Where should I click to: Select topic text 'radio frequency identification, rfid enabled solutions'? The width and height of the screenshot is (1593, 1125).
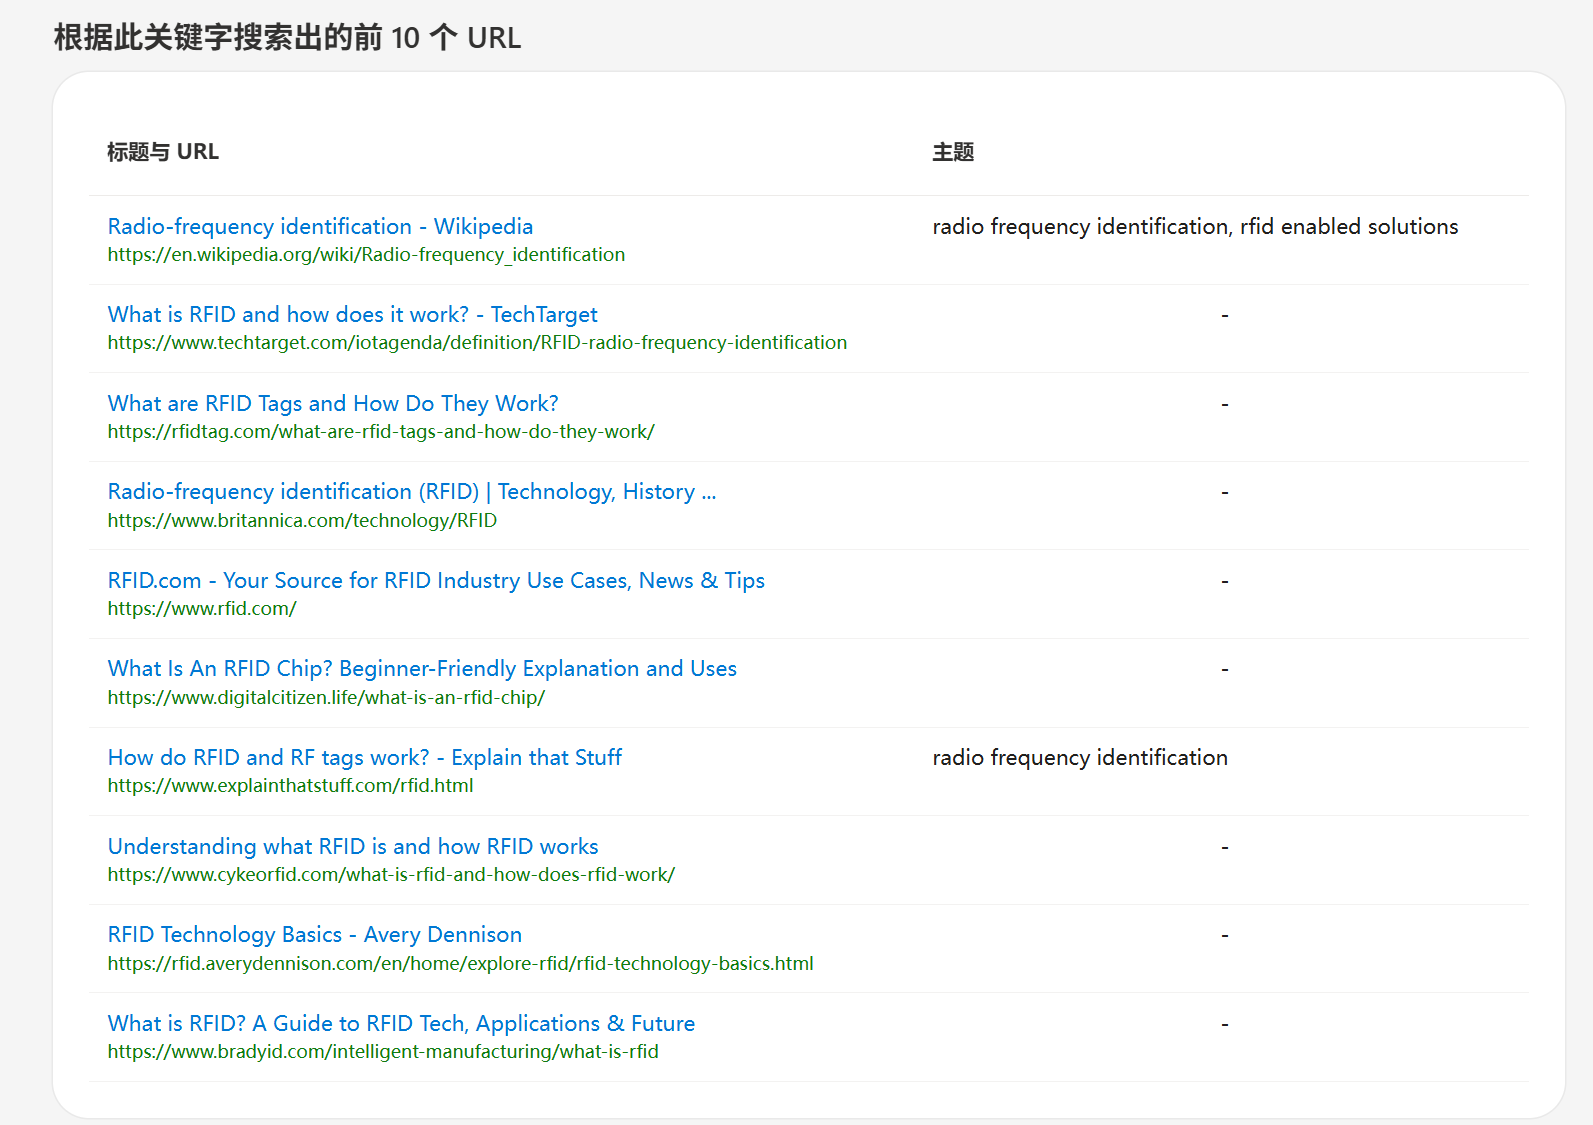pos(1195,227)
